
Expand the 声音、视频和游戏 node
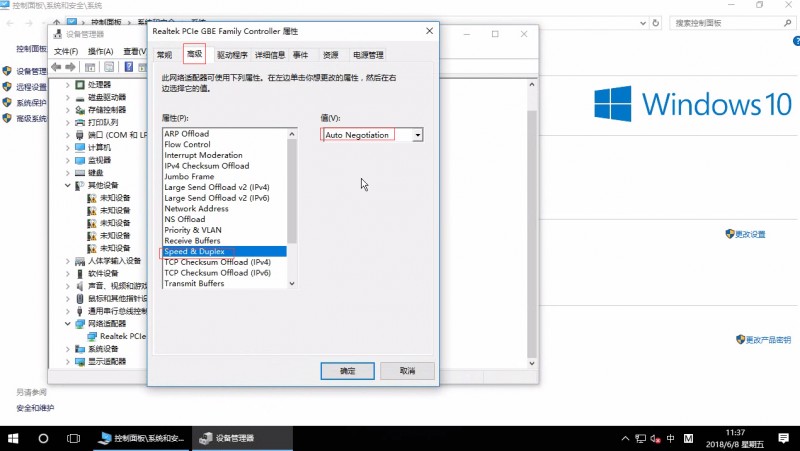point(68,286)
